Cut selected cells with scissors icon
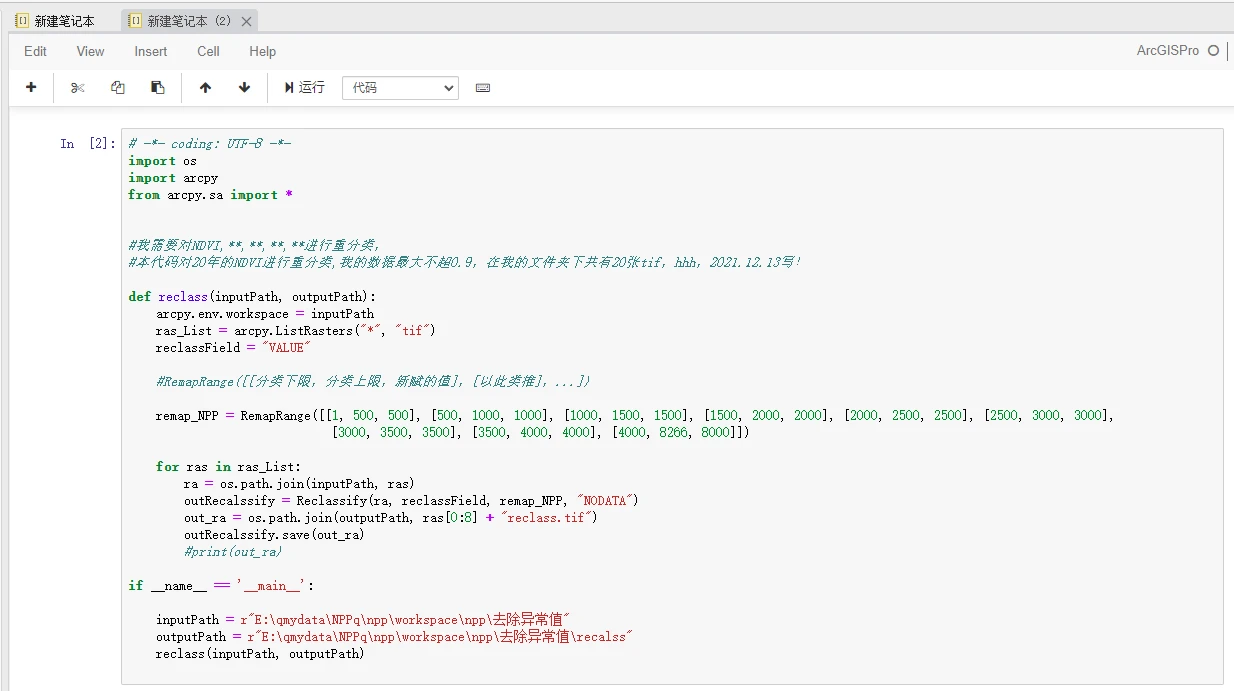This screenshot has width=1234, height=691. (x=78, y=87)
